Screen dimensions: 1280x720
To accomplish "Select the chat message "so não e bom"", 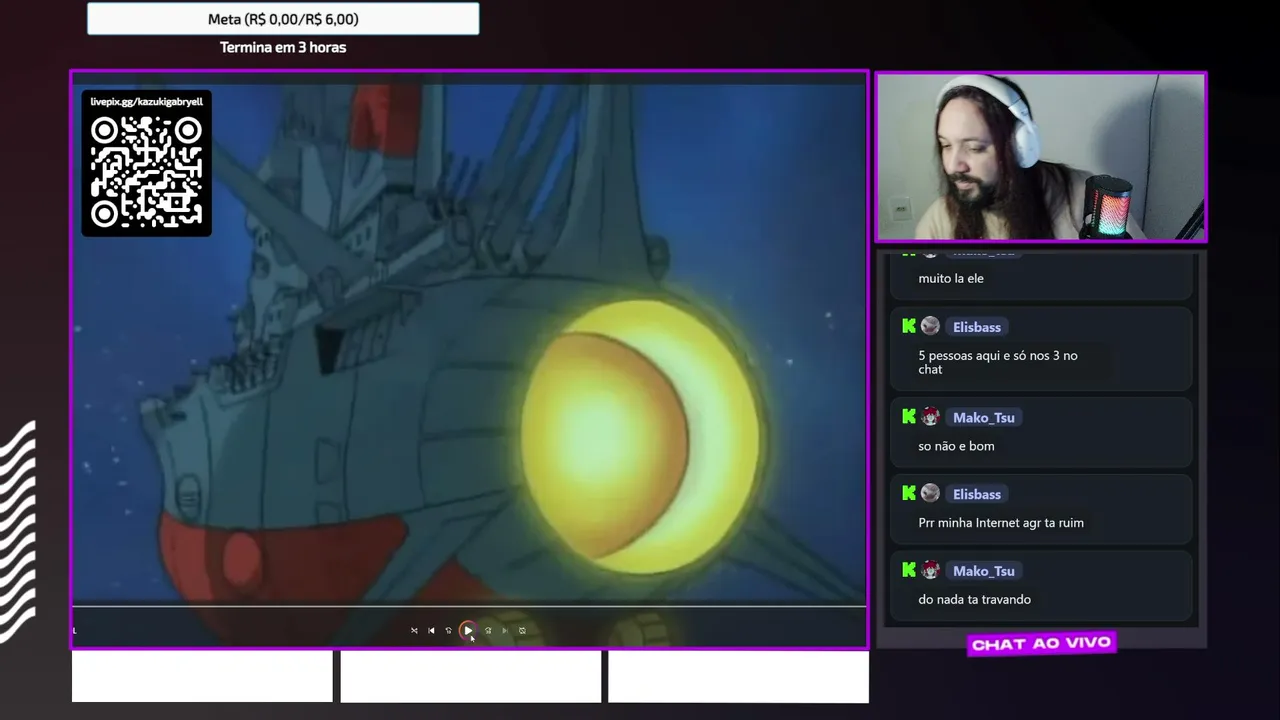I will [956, 446].
